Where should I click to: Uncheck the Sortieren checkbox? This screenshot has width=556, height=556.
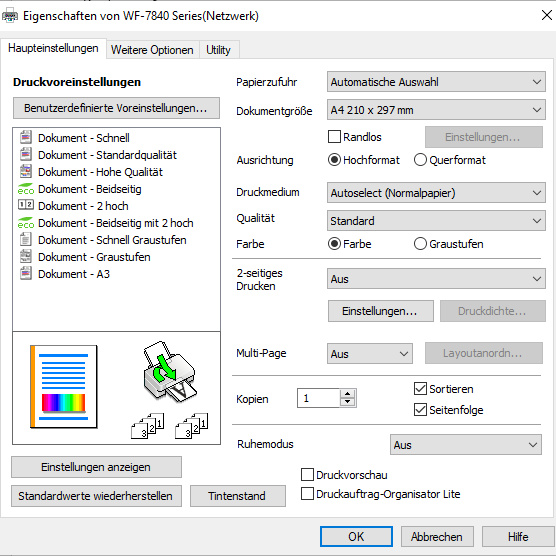click(420, 389)
